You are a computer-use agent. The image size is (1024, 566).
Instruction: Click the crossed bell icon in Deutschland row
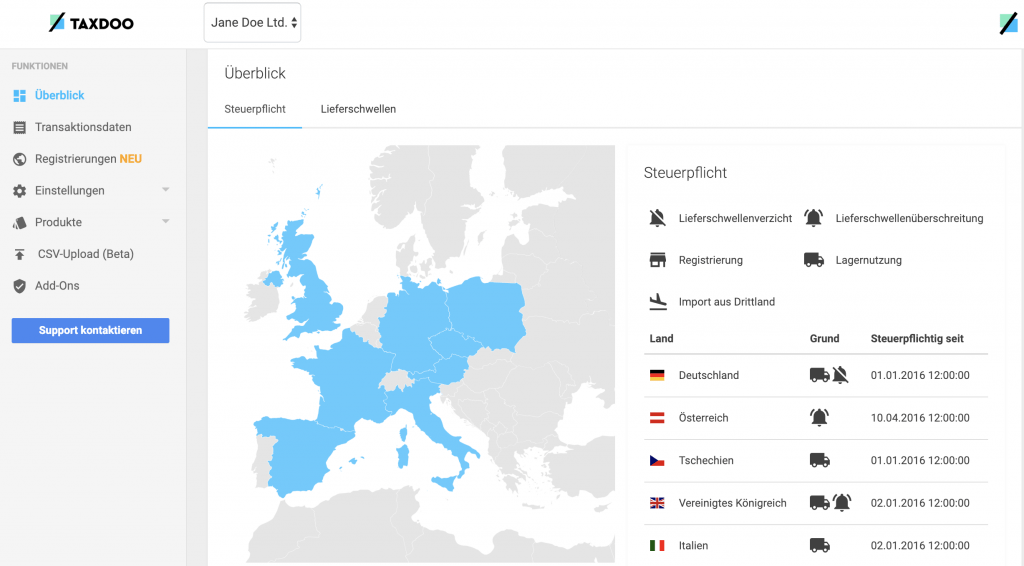click(x=840, y=375)
